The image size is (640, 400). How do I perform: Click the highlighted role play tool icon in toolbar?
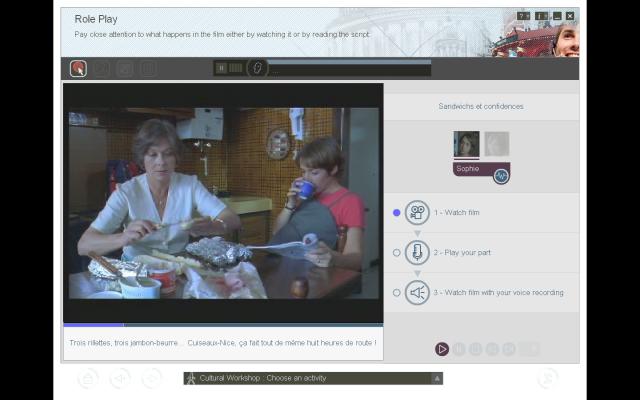pyautogui.click(x=78, y=68)
